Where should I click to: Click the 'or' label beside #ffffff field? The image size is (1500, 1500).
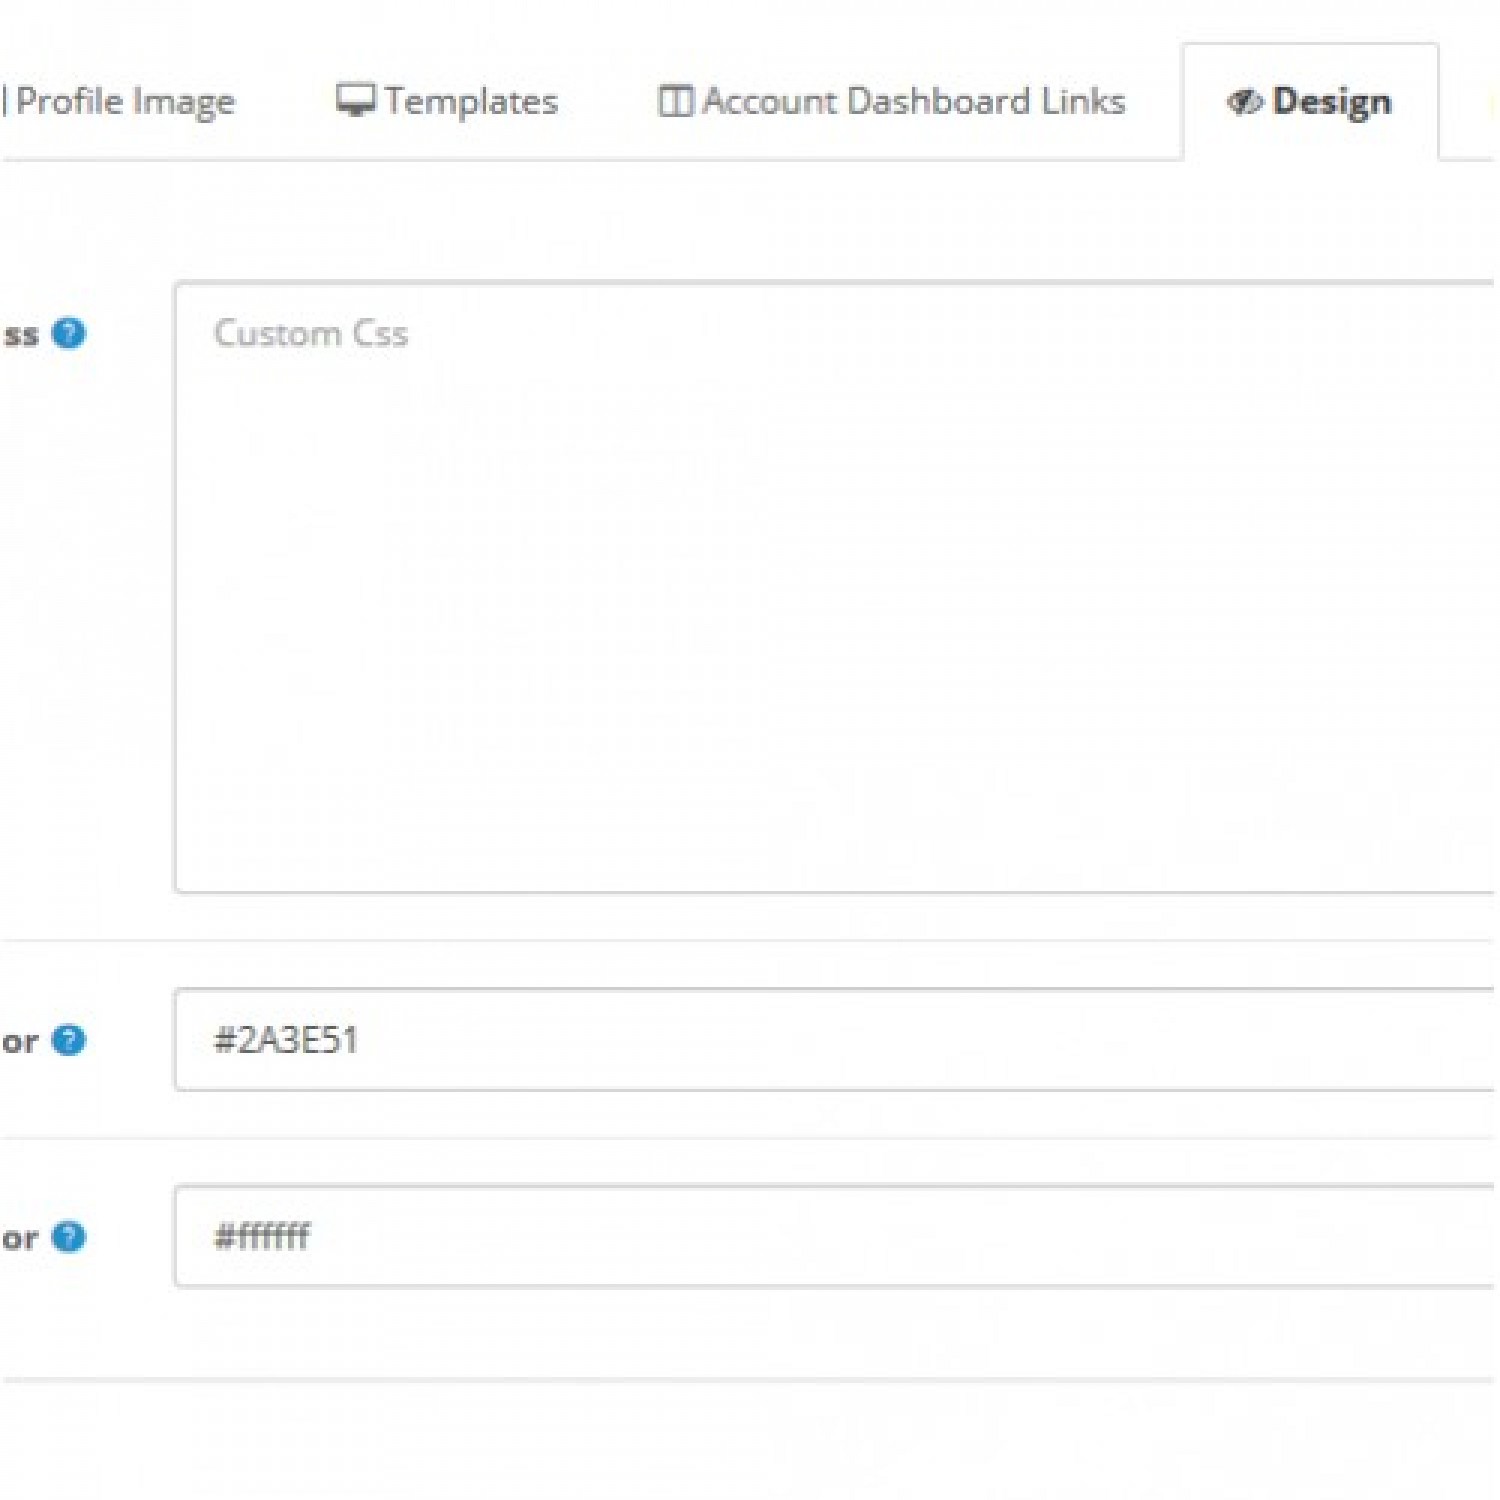(20, 1238)
